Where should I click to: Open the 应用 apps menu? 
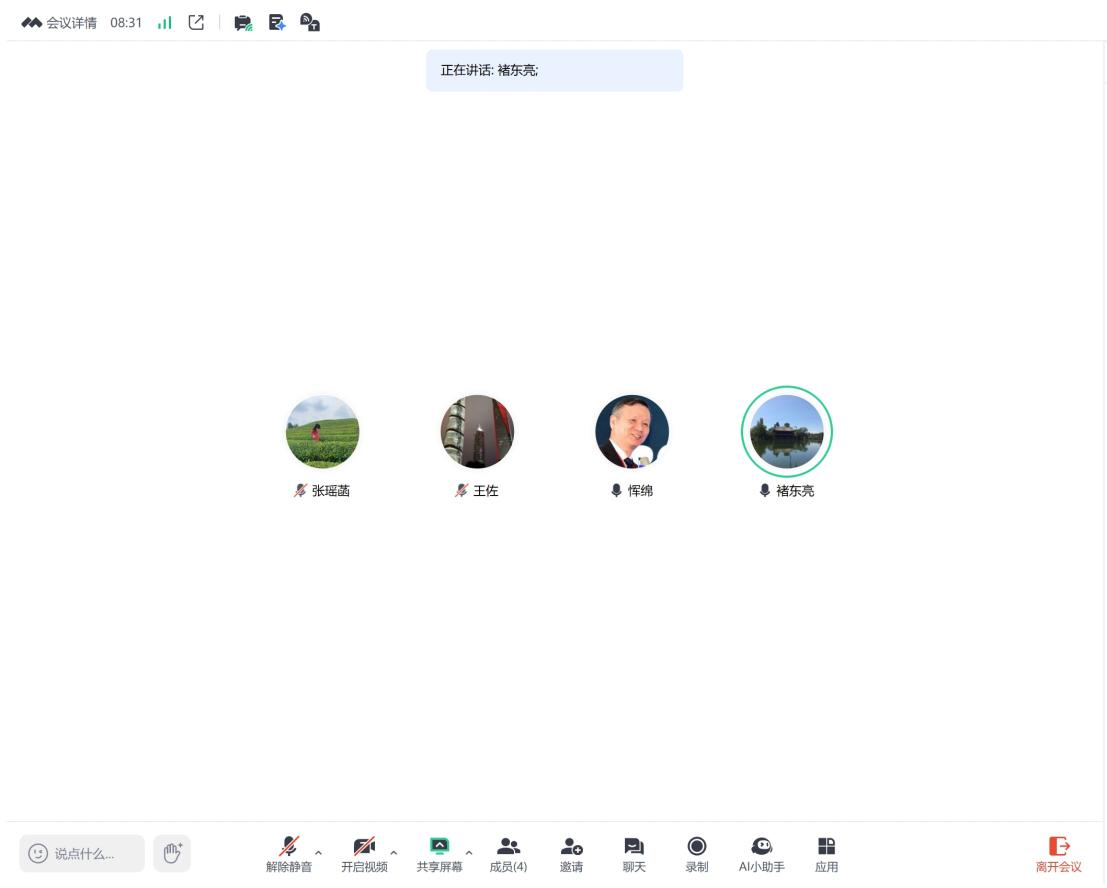click(x=826, y=854)
